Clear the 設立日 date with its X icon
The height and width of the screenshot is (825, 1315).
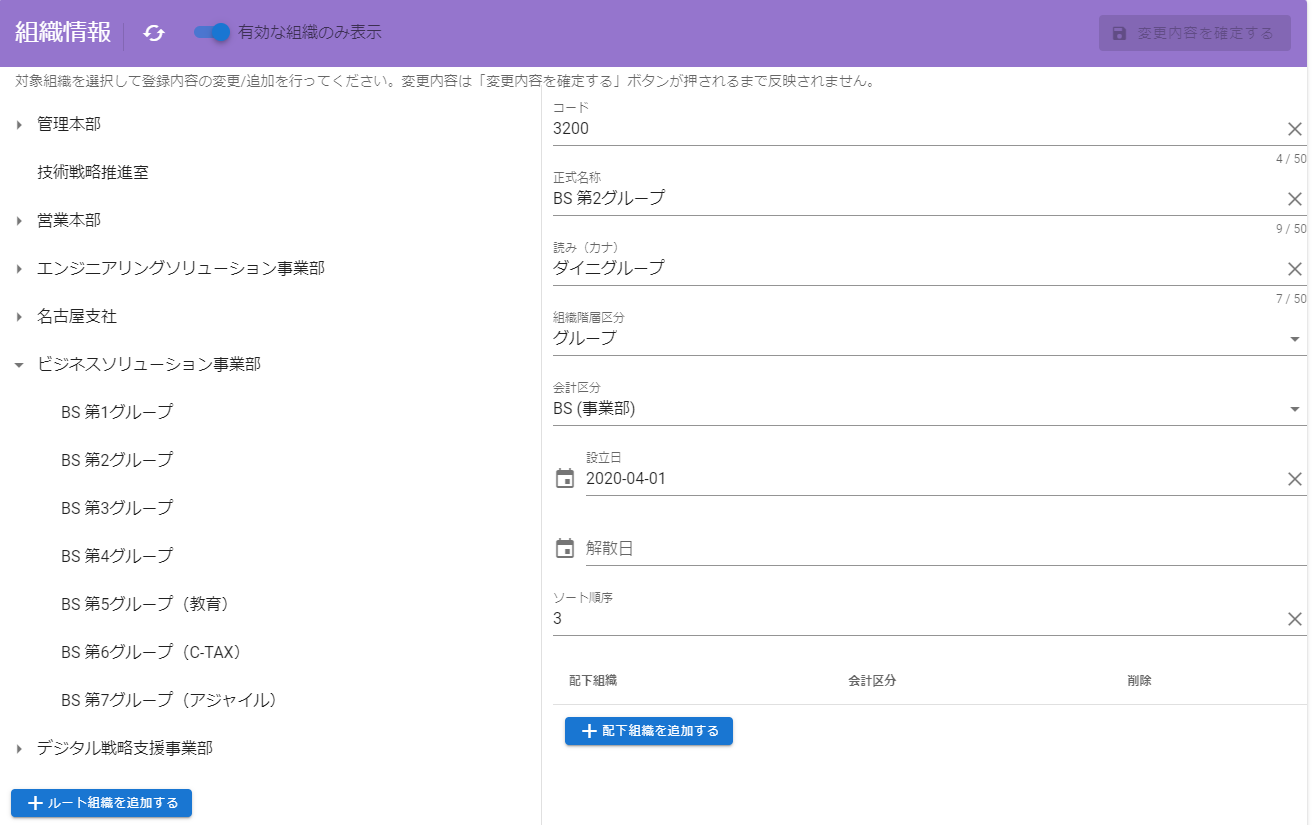coord(1294,478)
